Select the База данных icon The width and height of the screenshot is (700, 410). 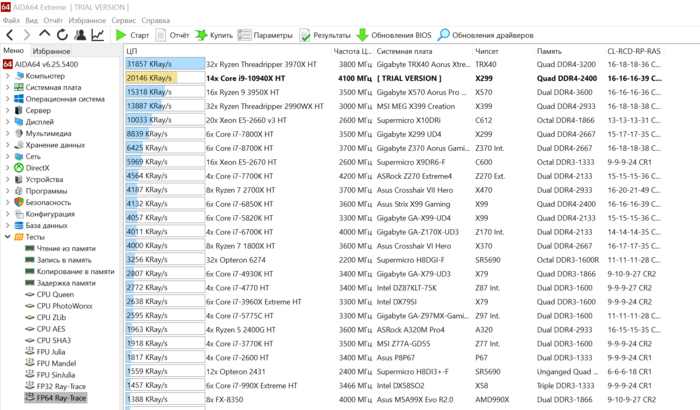pos(19,226)
